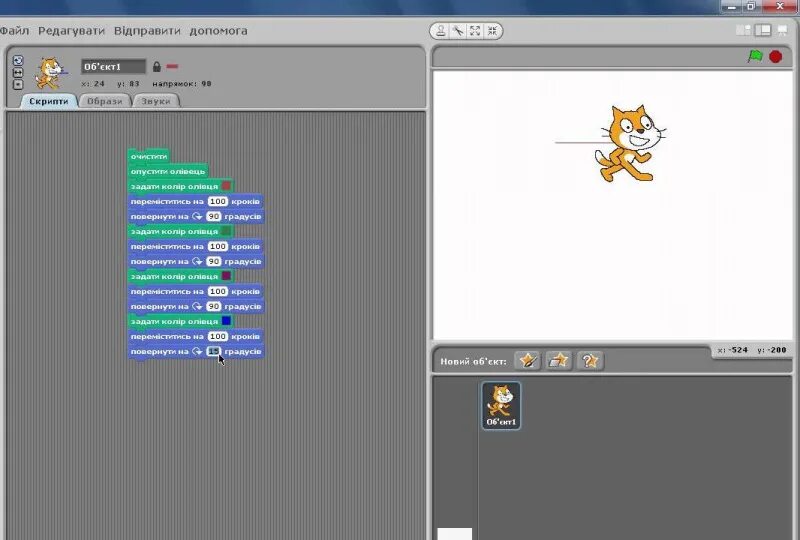The image size is (800, 540).
Task: Set rotation style to don't rotate
Action: pyautogui.click(x=18, y=84)
